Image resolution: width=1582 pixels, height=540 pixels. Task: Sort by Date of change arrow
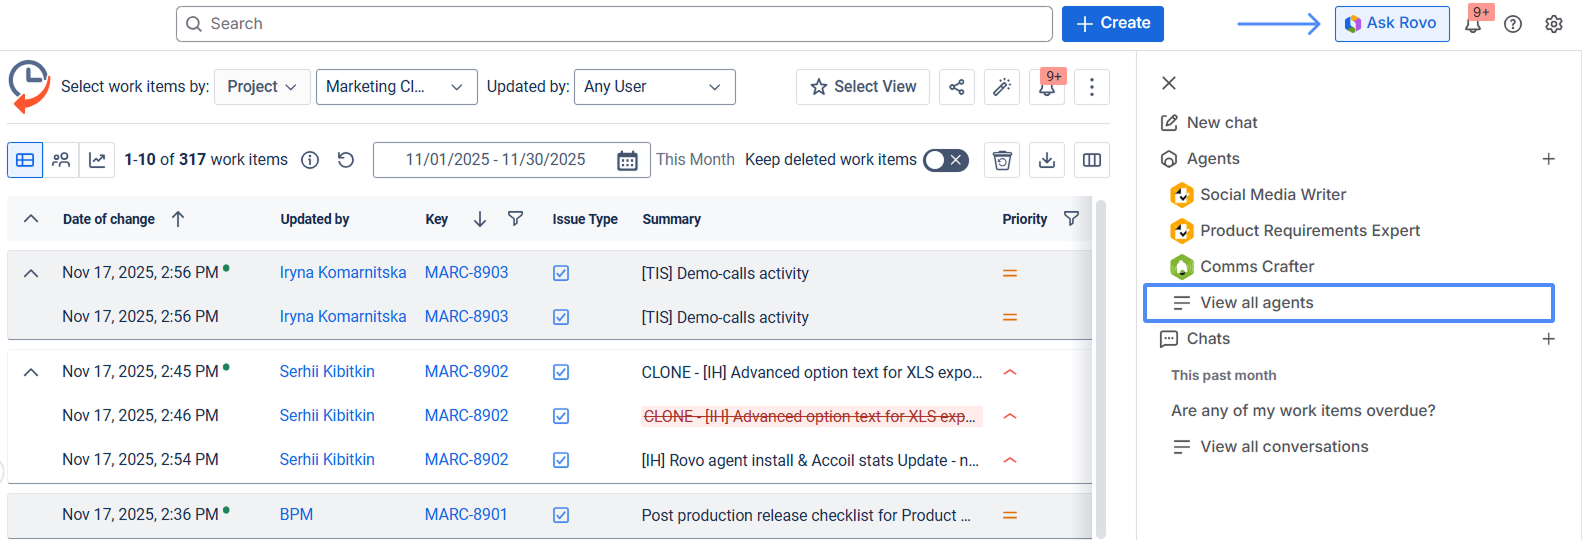coord(178,219)
